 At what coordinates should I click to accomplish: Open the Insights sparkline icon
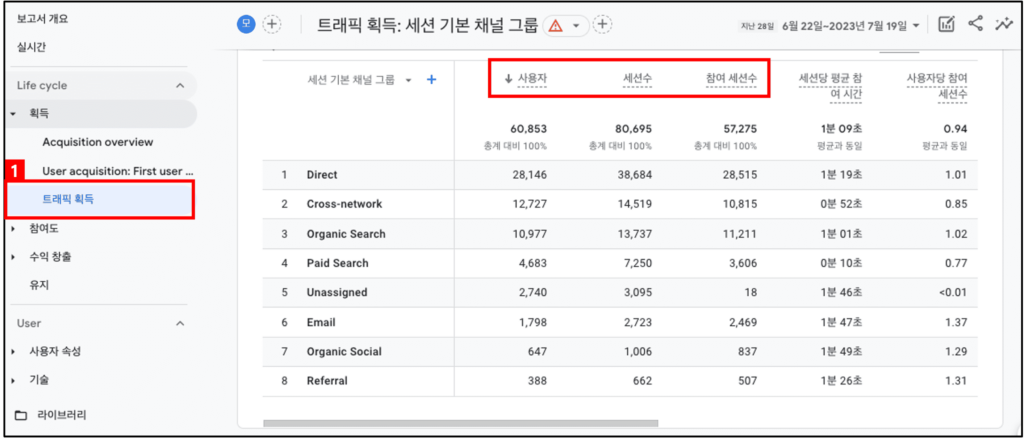point(1002,25)
